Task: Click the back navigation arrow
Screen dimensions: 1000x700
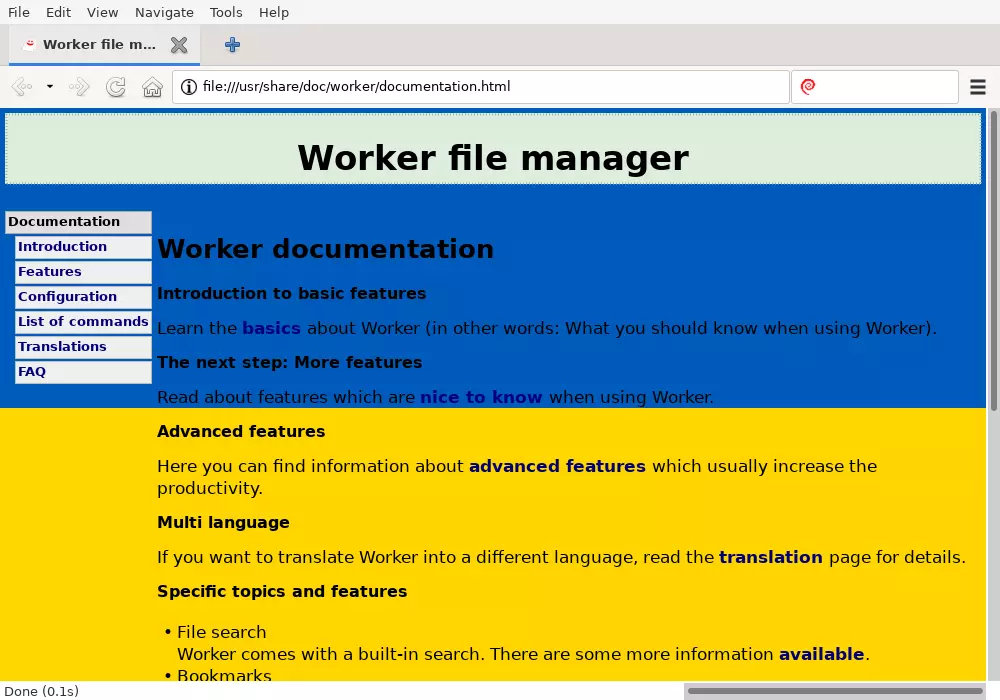Action: click(x=21, y=87)
